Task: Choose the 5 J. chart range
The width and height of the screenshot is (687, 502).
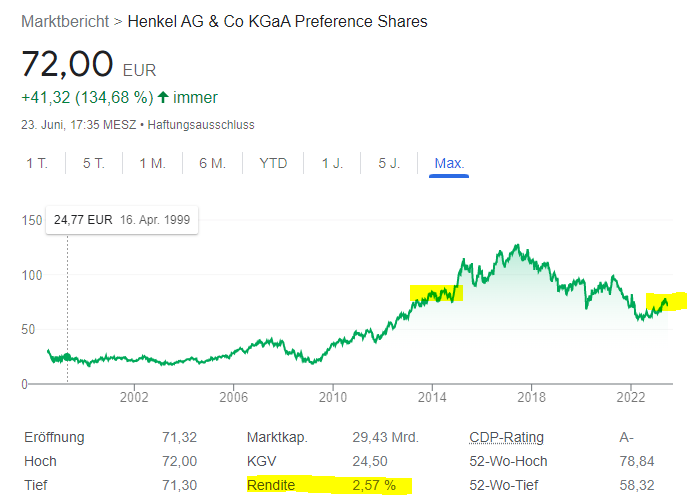Action: (x=389, y=163)
